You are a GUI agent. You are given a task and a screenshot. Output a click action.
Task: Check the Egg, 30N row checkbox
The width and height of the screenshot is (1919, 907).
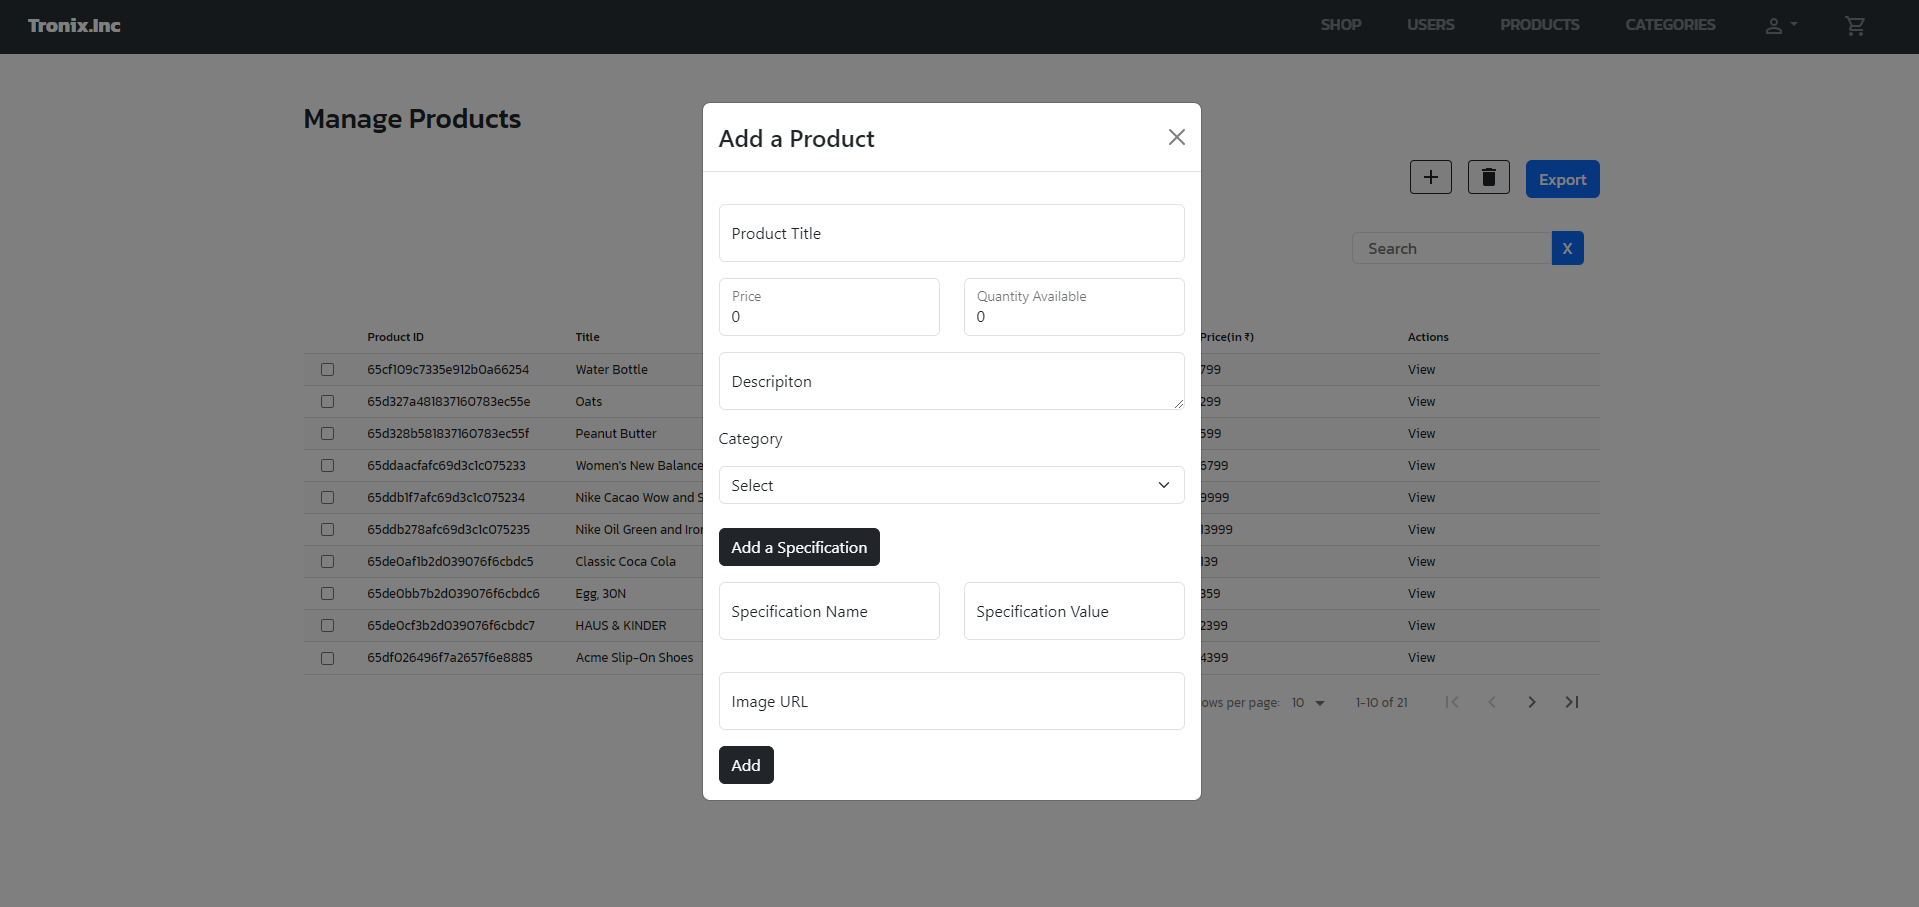pos(327,593)
